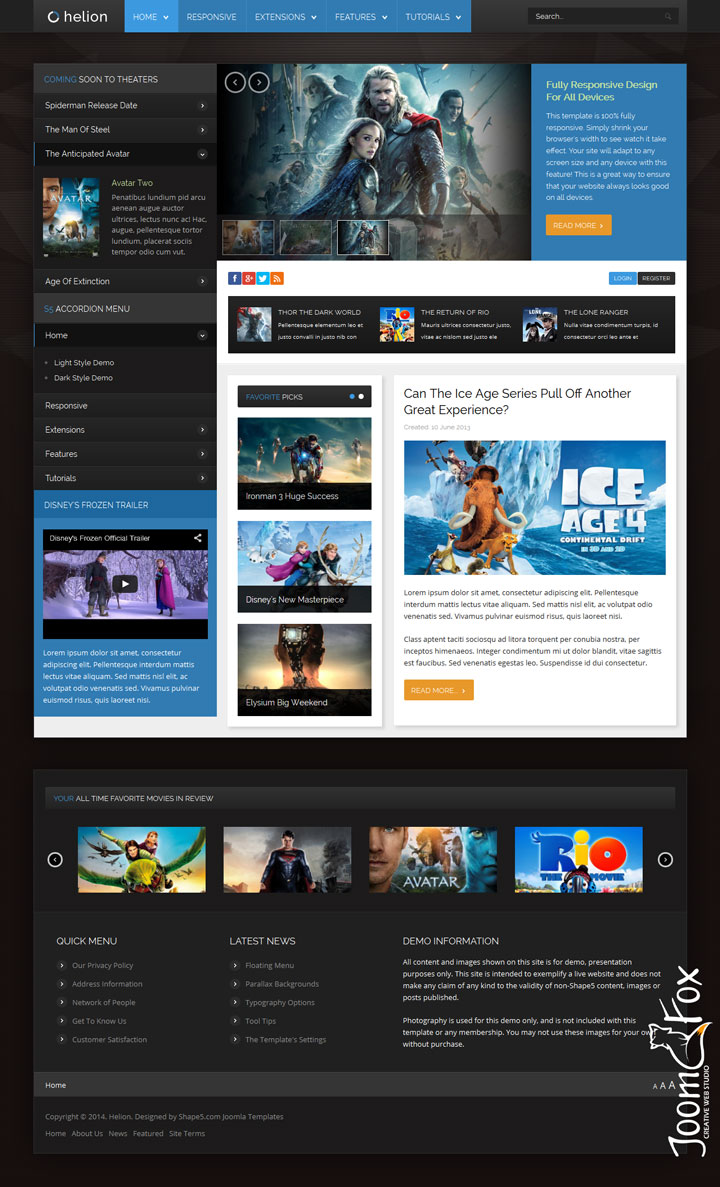This screenshot has height=1187, width=720.
Task: Click the Google Plus social icon
Action: pyautogui.click(x=248, y=279)
